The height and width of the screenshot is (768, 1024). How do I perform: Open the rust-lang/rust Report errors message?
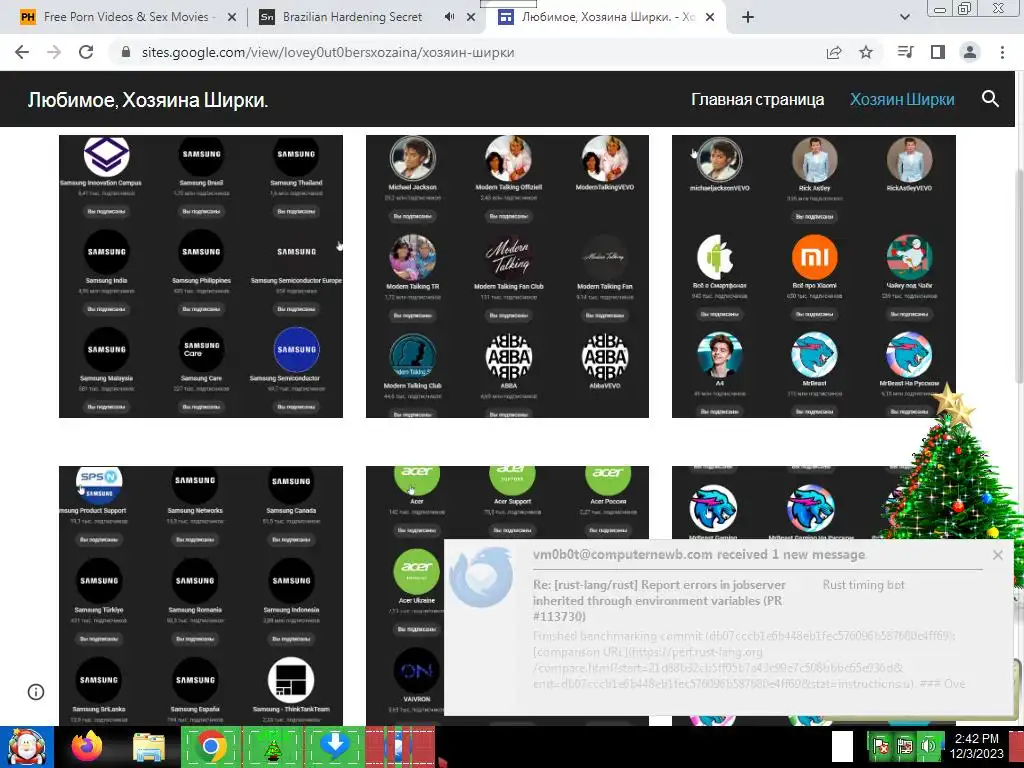tap(659, 600)
